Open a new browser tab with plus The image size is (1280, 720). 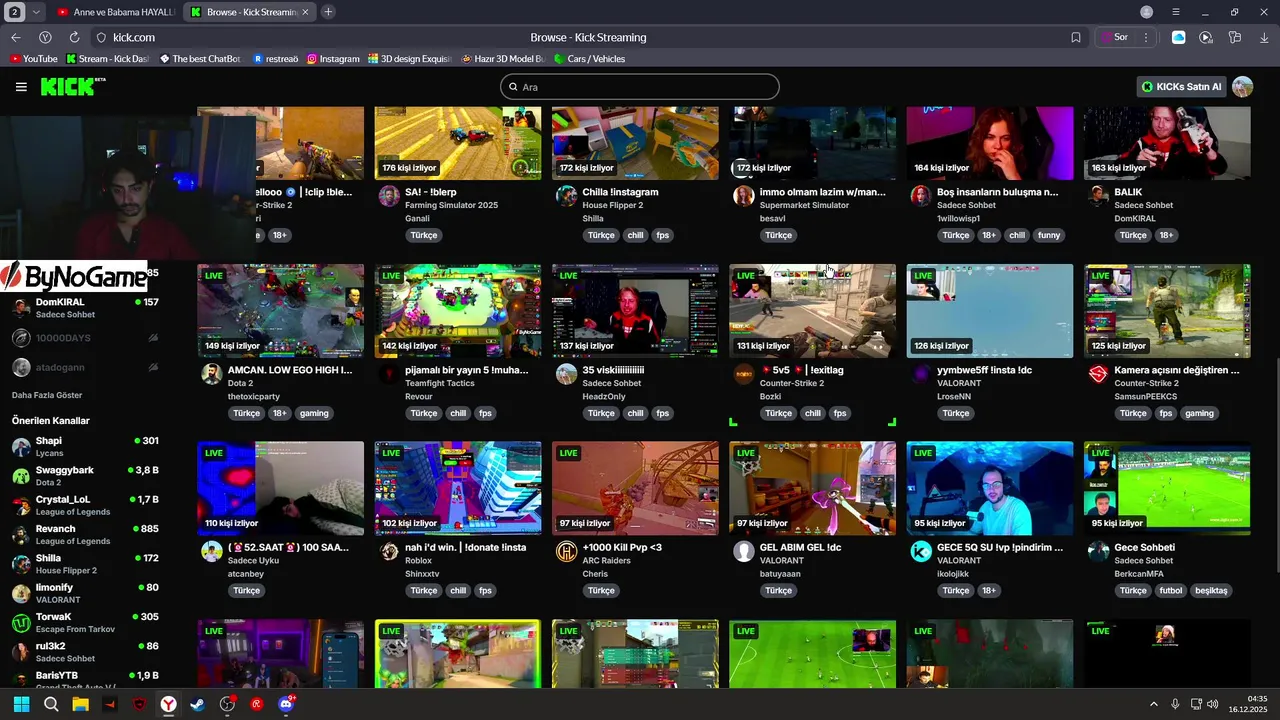pos(328,12)
